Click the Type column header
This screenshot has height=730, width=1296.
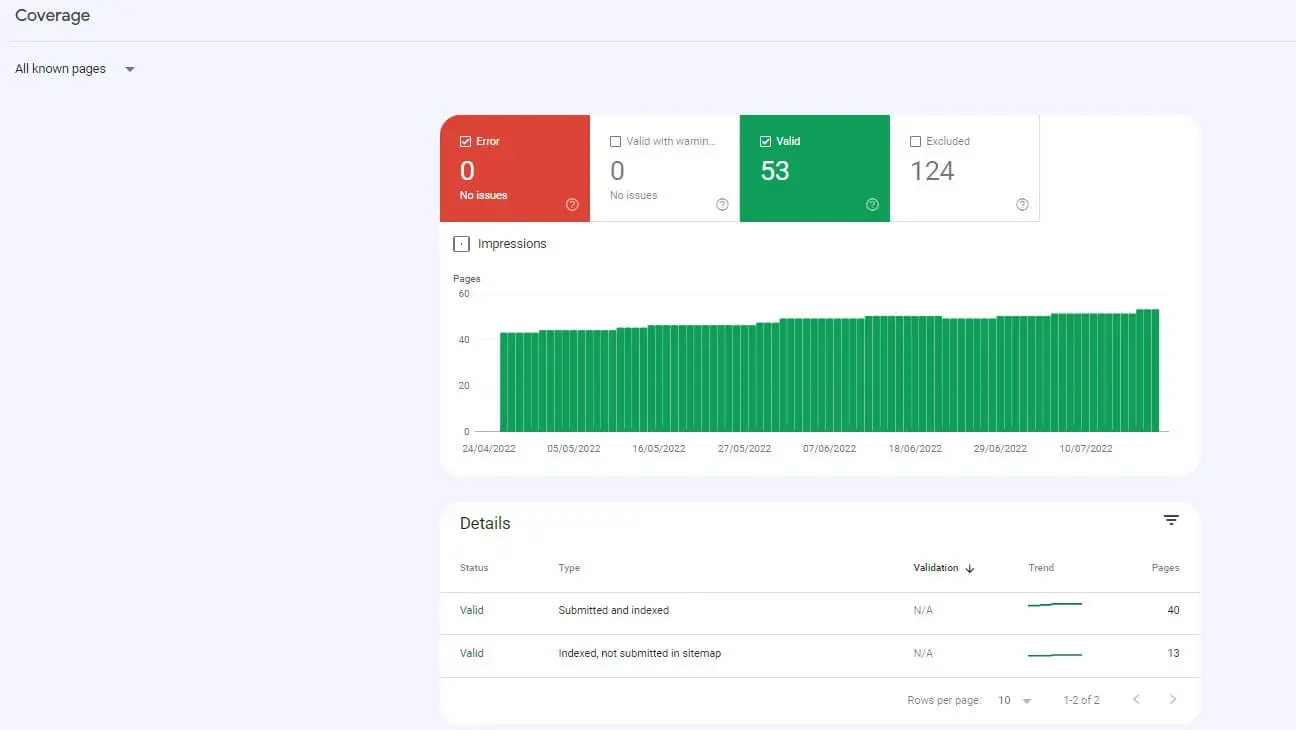pyautogui.click(x=569, y=568)
